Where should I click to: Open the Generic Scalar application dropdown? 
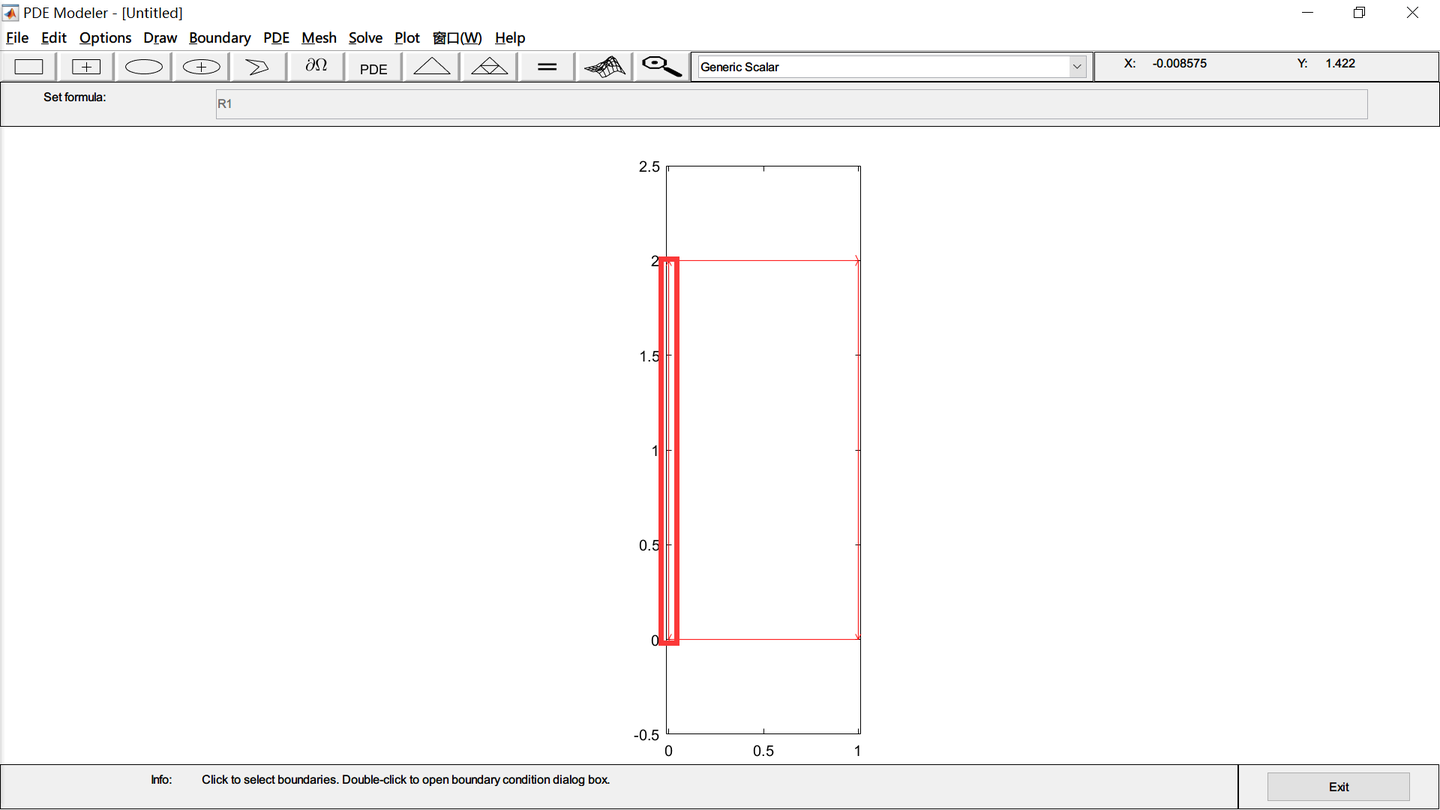1077,66
